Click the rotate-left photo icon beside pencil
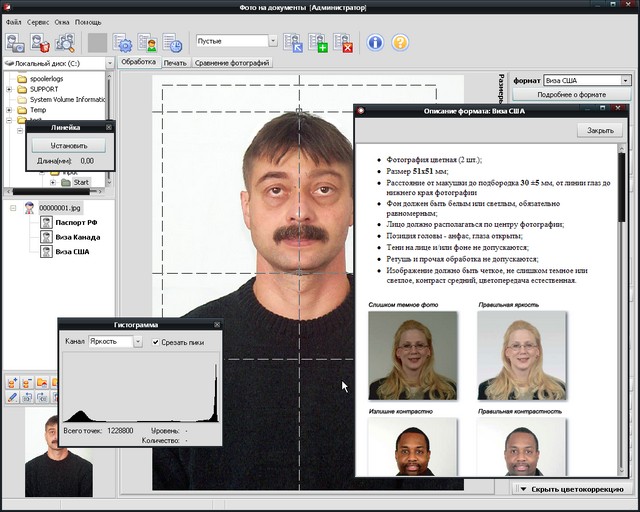 (27, 397)
